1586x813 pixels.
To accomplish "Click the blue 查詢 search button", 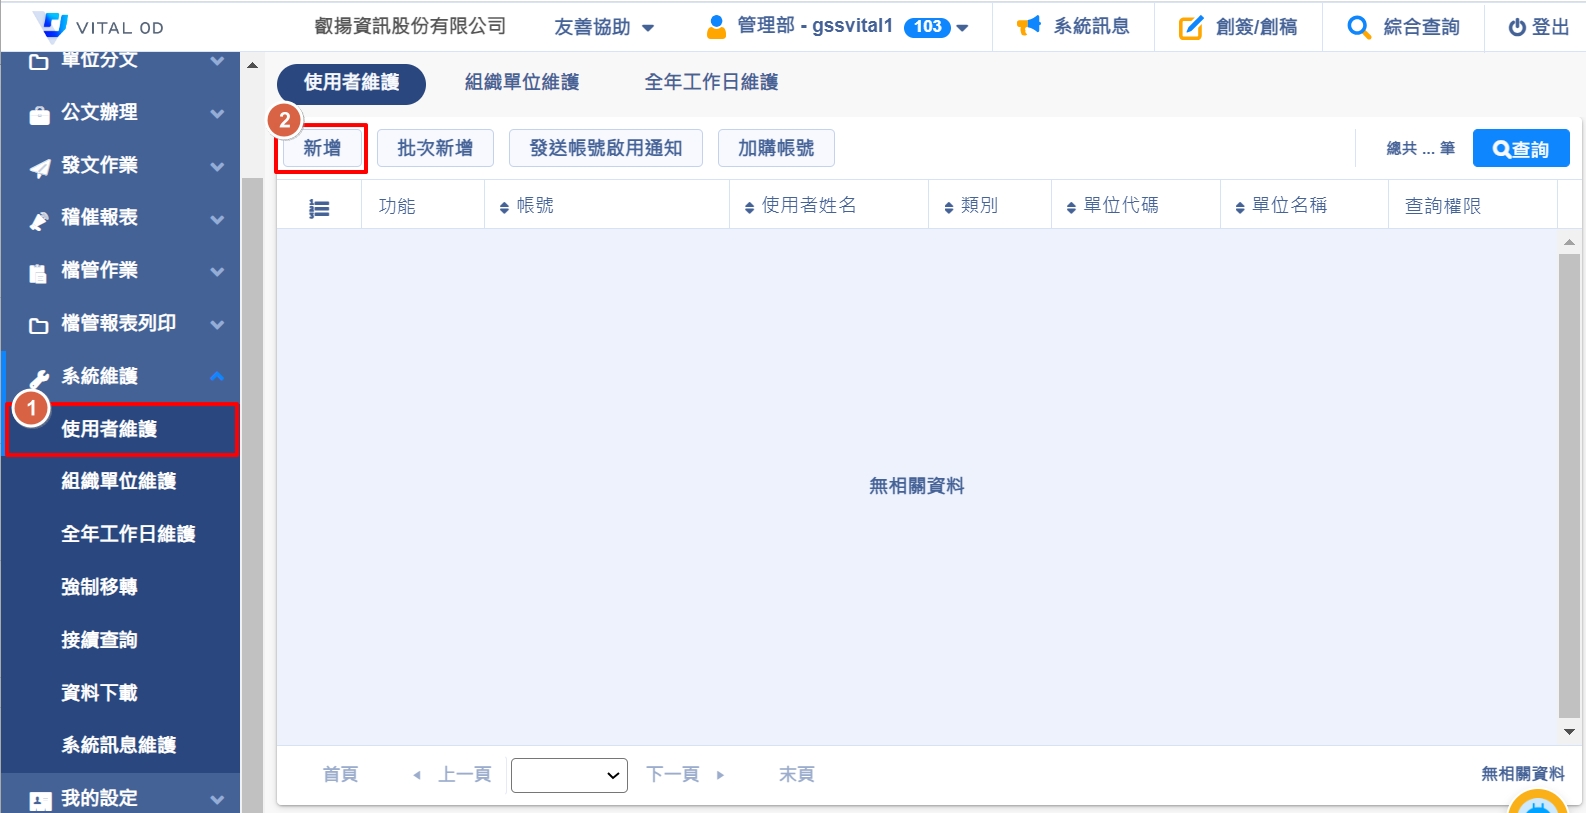I will pyautogui.click(x=1520, y=149).
